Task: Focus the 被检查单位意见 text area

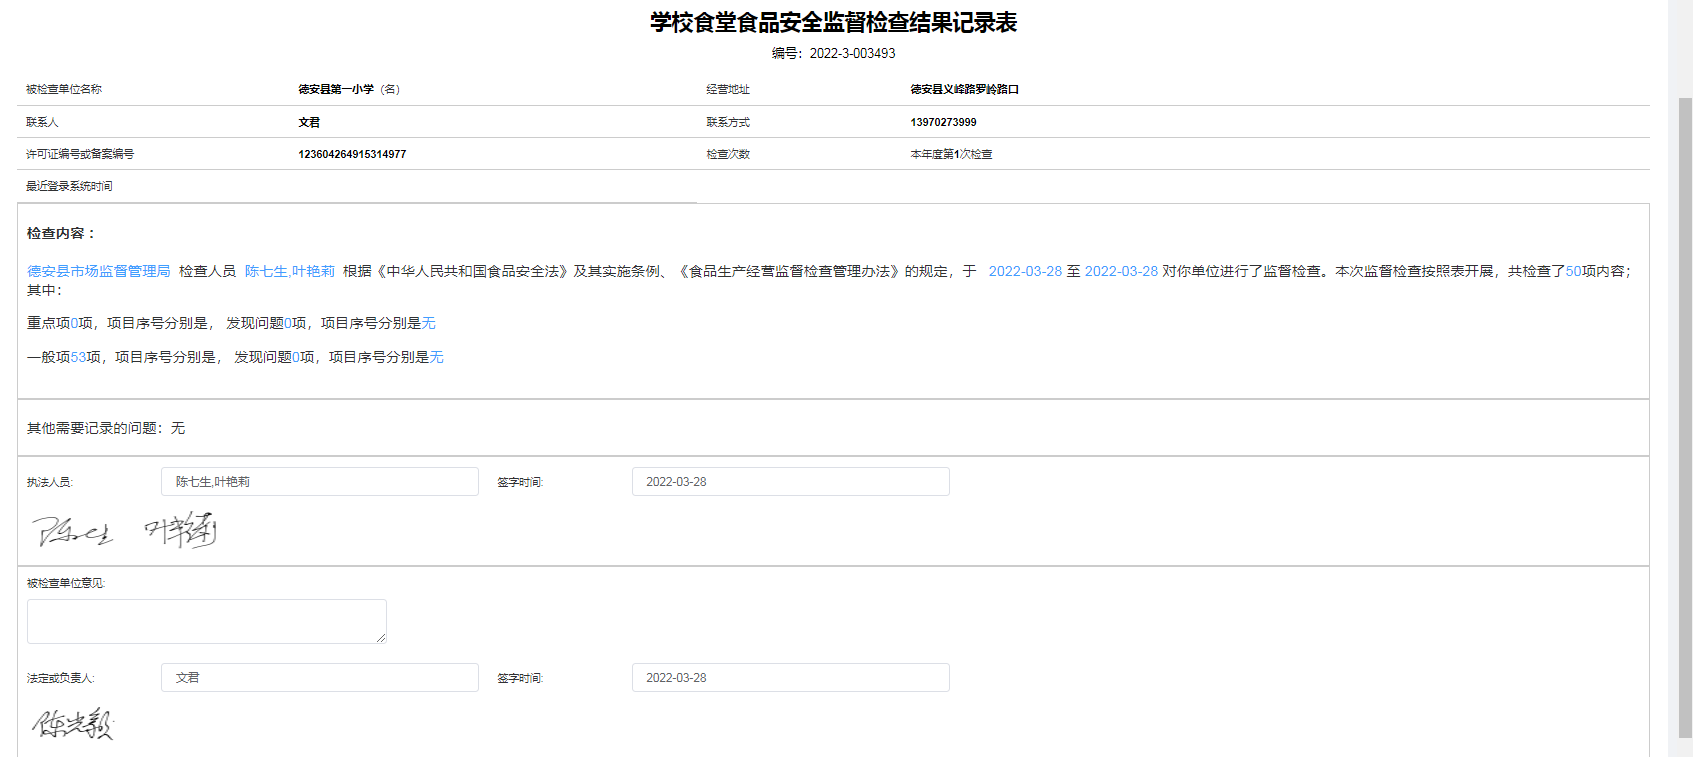Action: [x=206, y=621]
